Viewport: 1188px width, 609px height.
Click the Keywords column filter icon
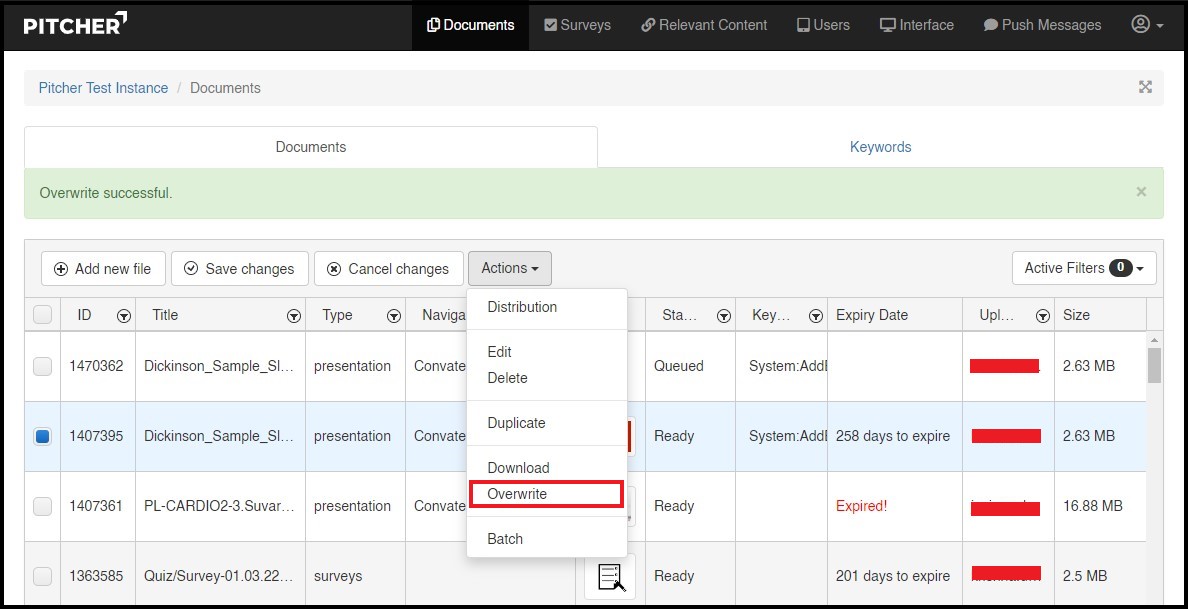814,316
